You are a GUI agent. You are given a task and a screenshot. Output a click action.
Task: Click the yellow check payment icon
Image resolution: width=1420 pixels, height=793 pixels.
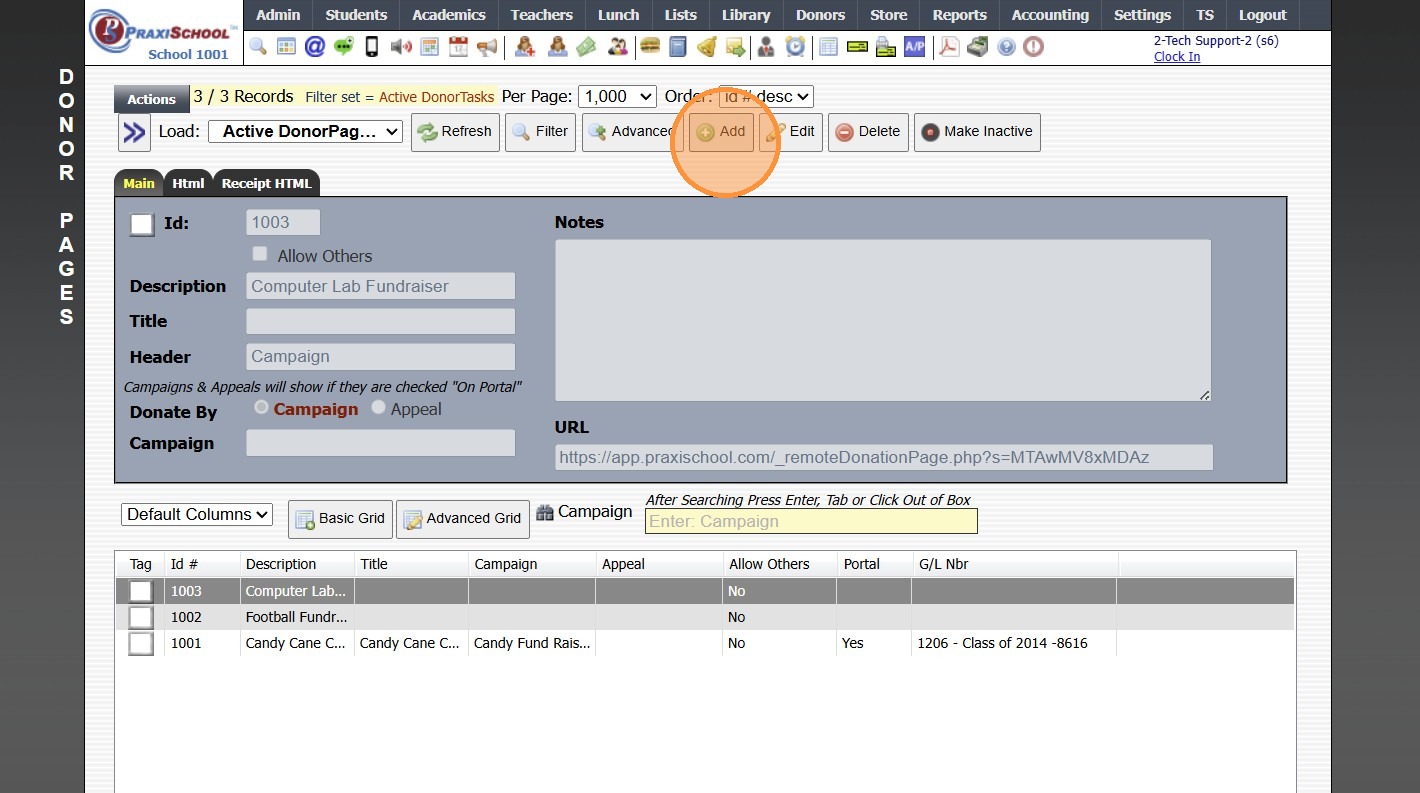tap(857, 46)
